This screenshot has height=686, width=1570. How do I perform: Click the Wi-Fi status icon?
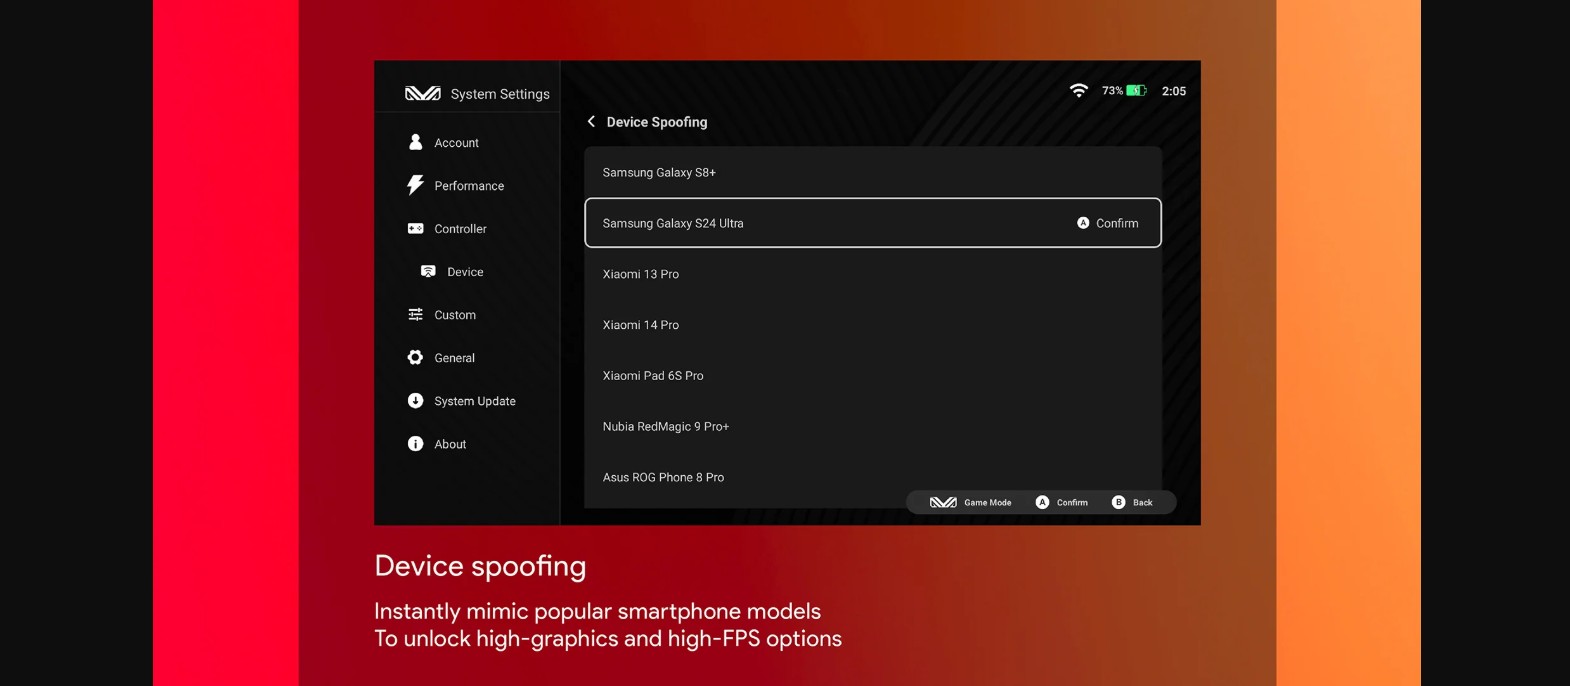(1078, 90)
